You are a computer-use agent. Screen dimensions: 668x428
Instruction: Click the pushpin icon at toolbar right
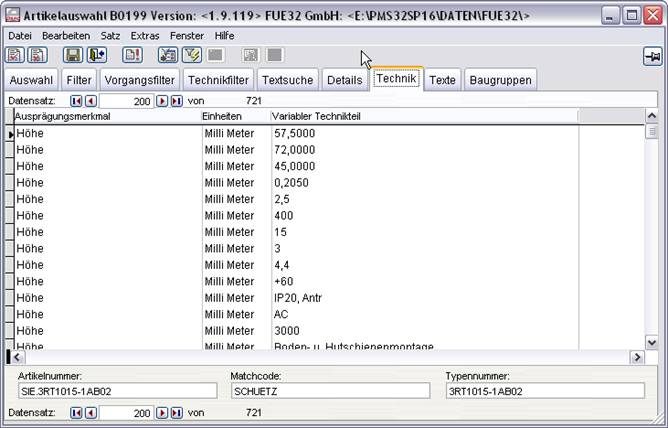click(x=652, y=57)
